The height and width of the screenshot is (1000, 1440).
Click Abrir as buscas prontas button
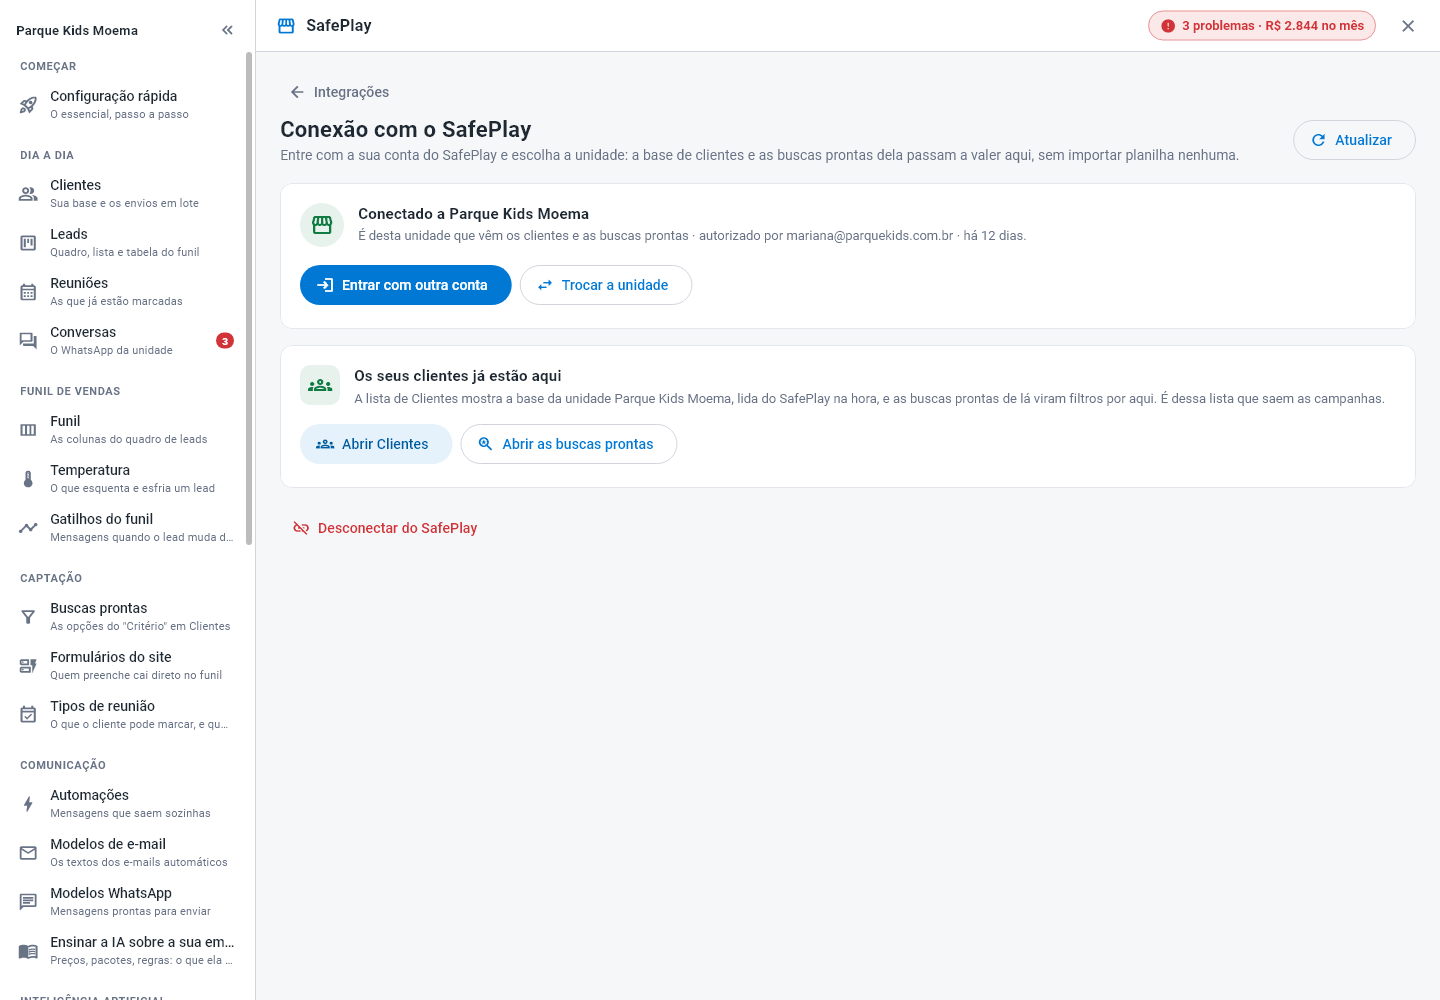tap(569, 444)
